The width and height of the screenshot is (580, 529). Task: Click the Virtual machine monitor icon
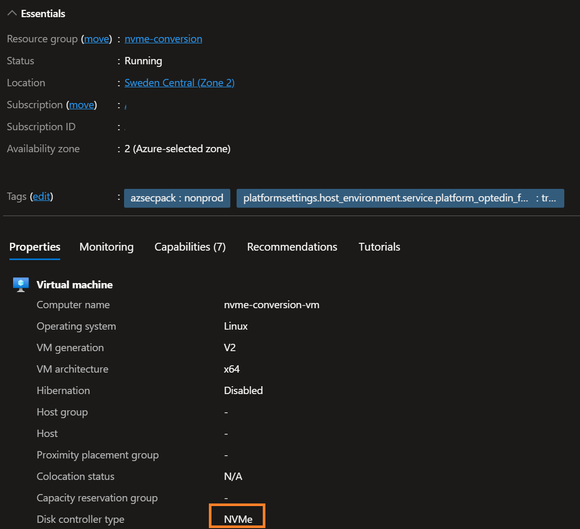pos(21,284)
